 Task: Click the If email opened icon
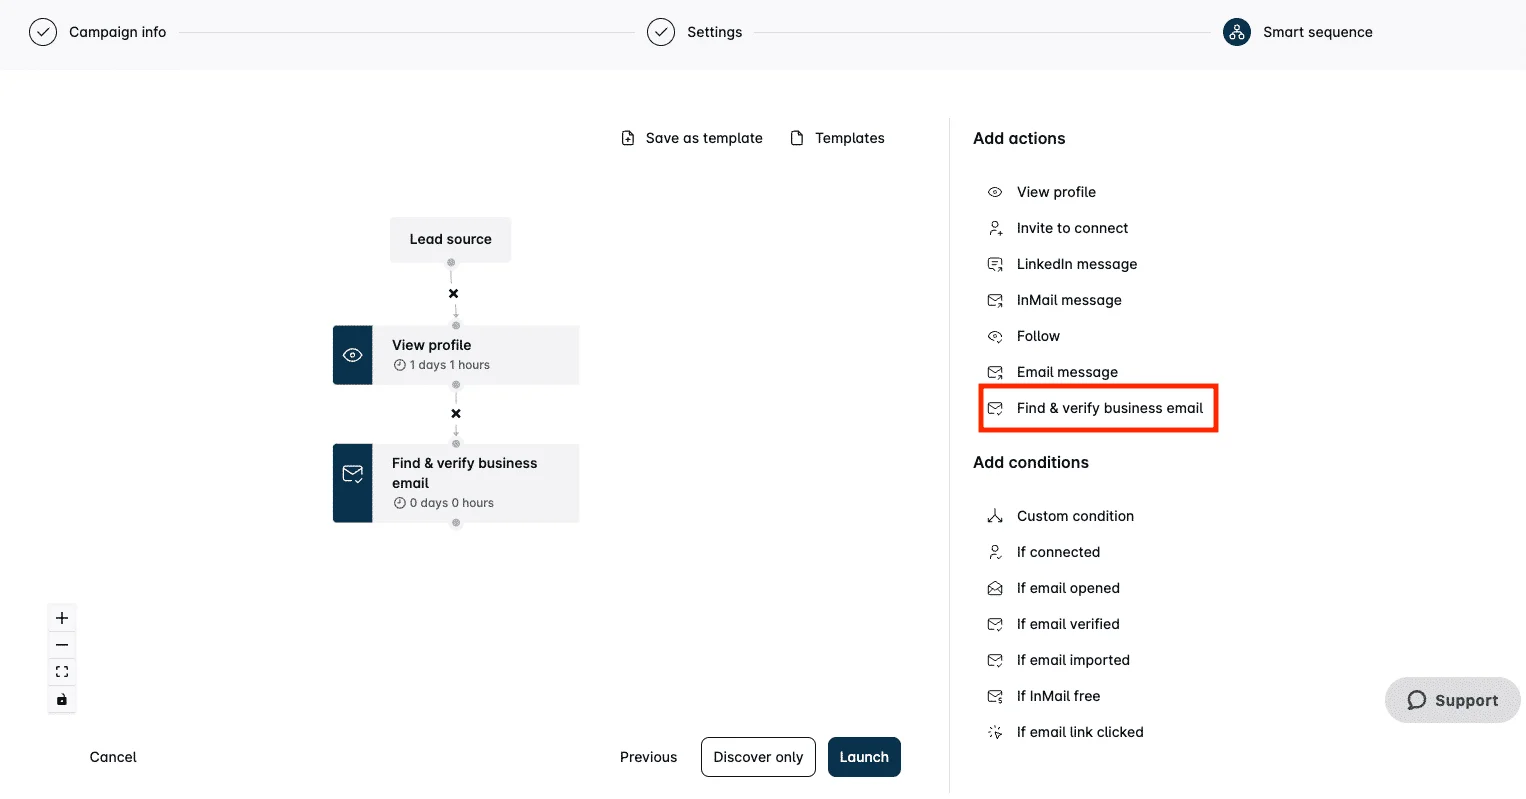pos(995,588)
